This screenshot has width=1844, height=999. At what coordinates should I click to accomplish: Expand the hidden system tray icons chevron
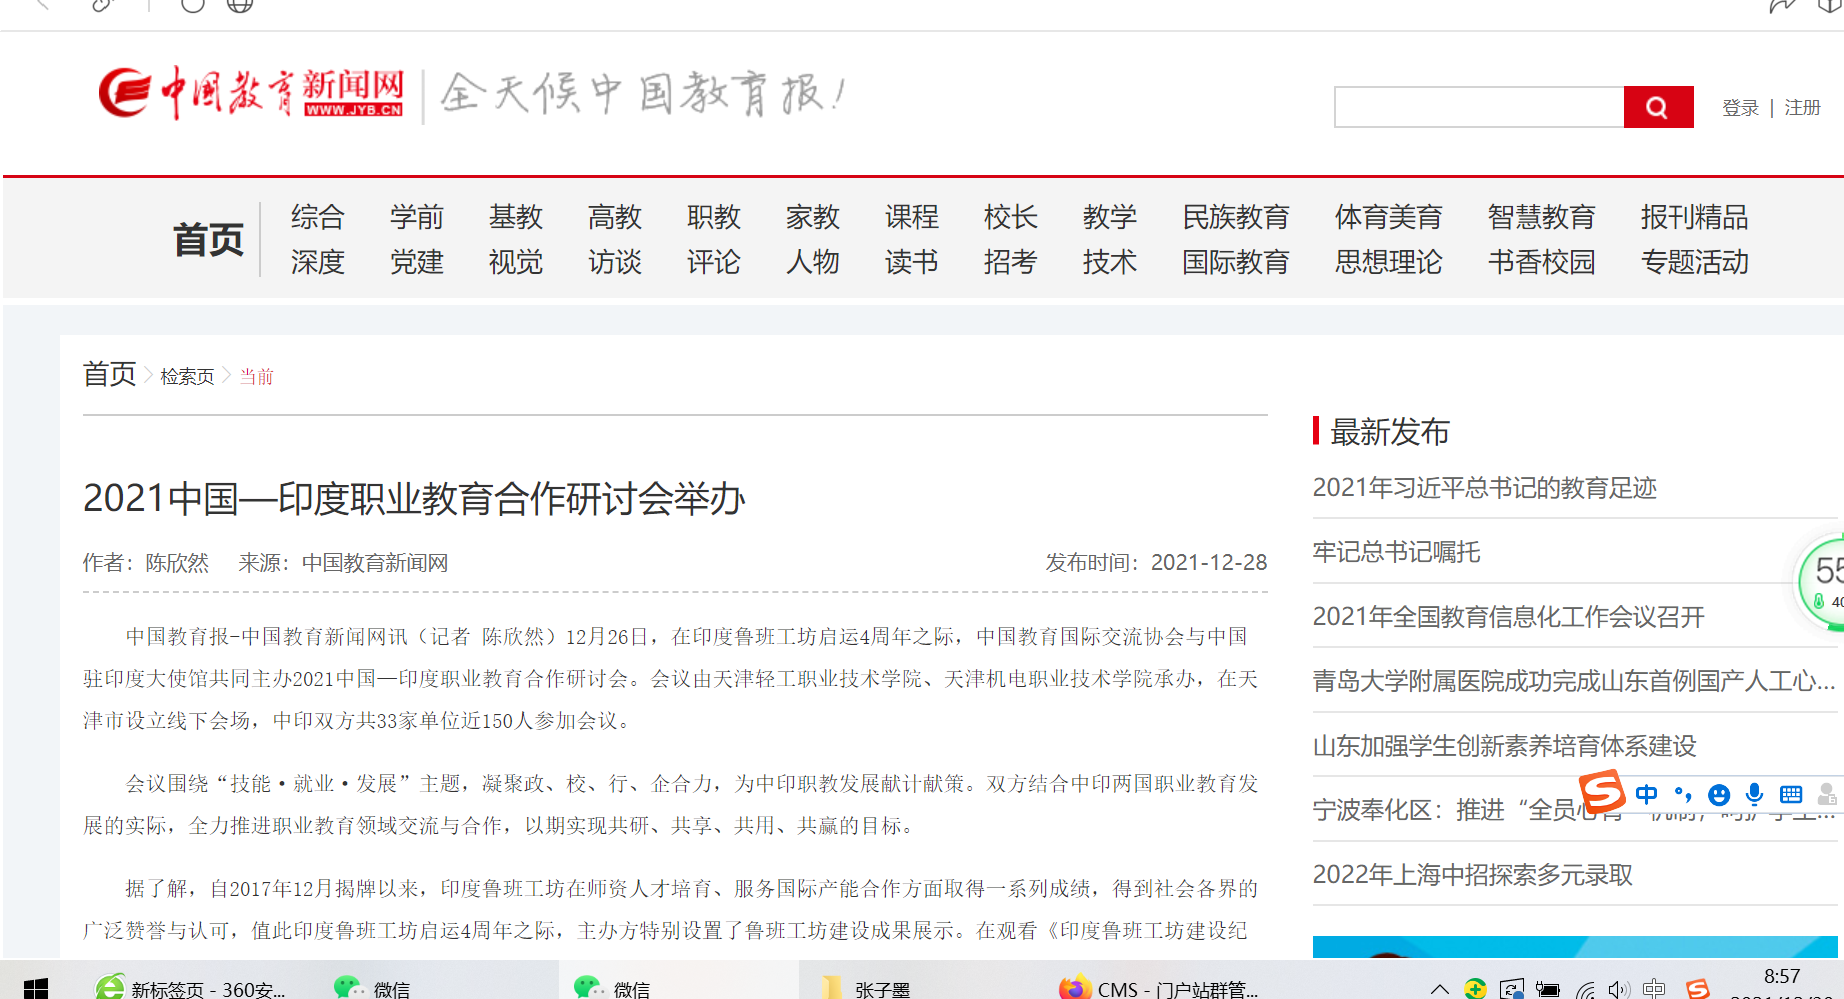1439,989
